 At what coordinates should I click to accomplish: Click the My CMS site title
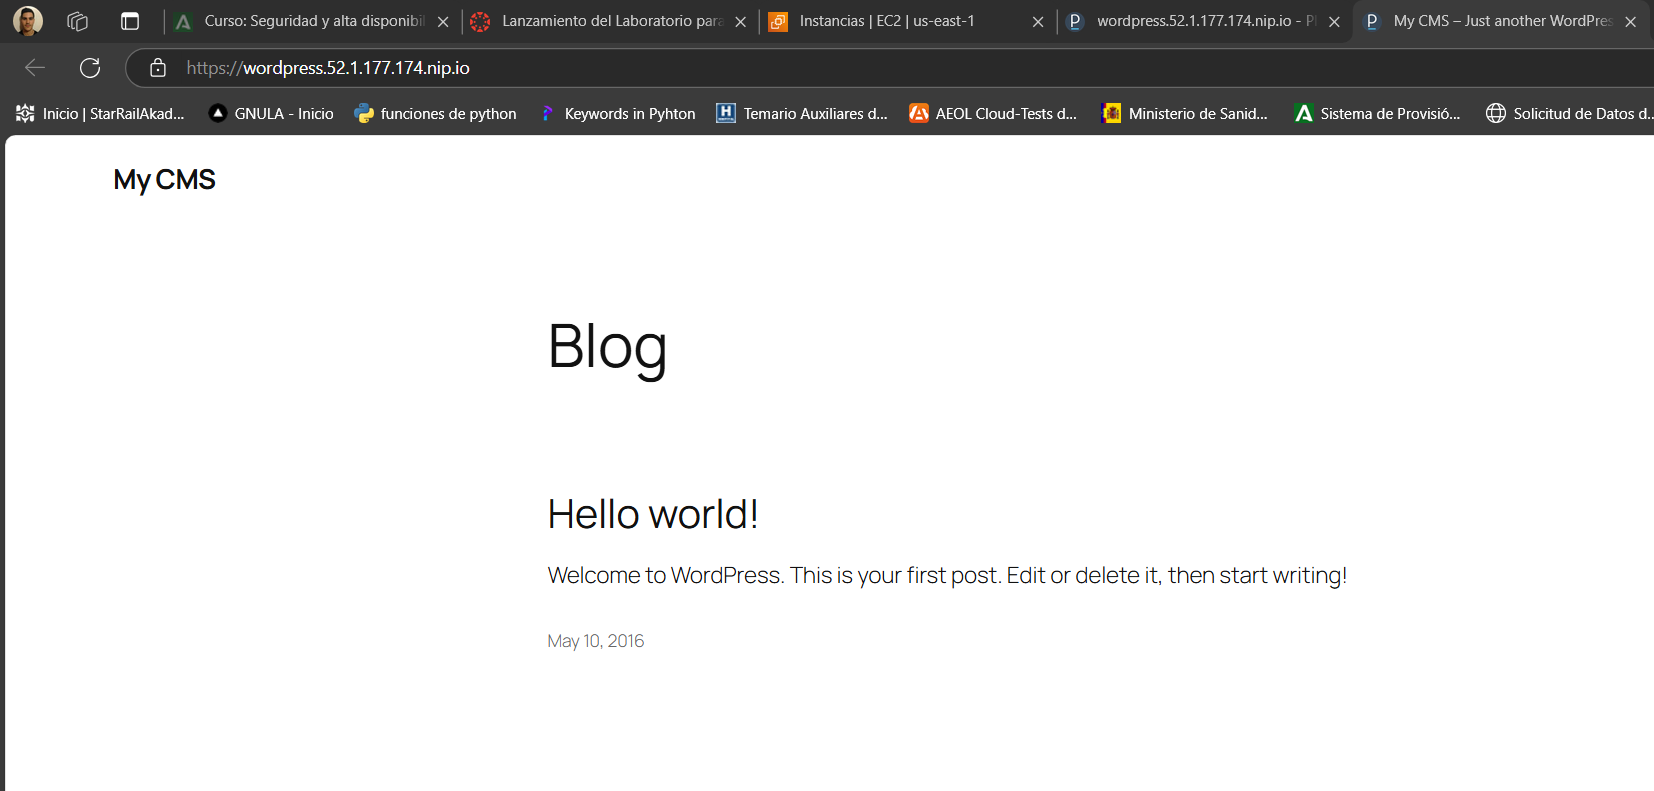click(164, 180)
